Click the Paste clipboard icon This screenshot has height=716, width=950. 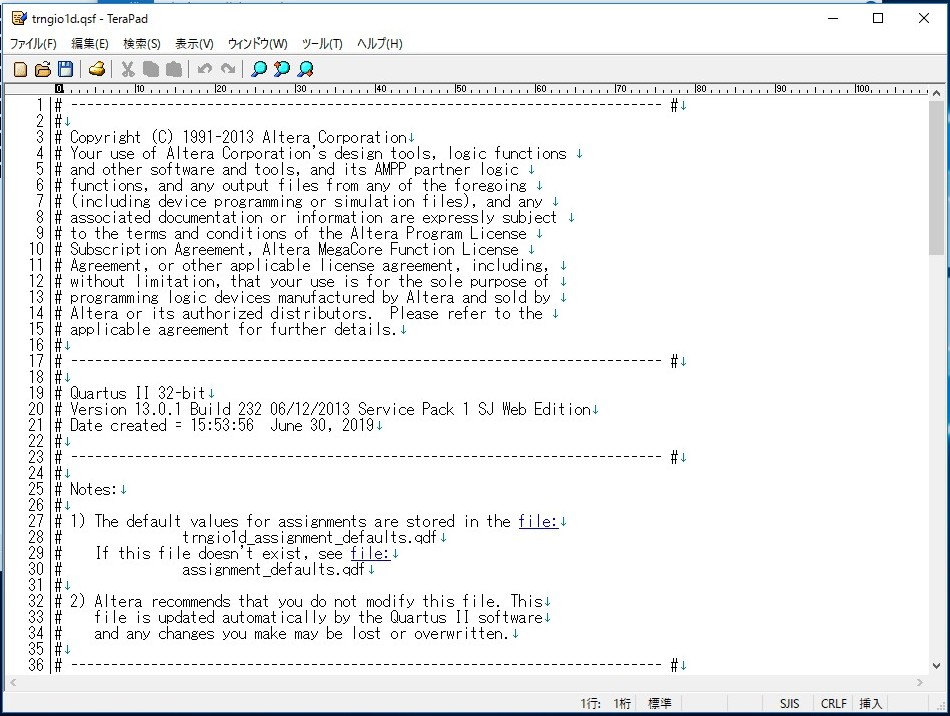[x=174, y=69]
